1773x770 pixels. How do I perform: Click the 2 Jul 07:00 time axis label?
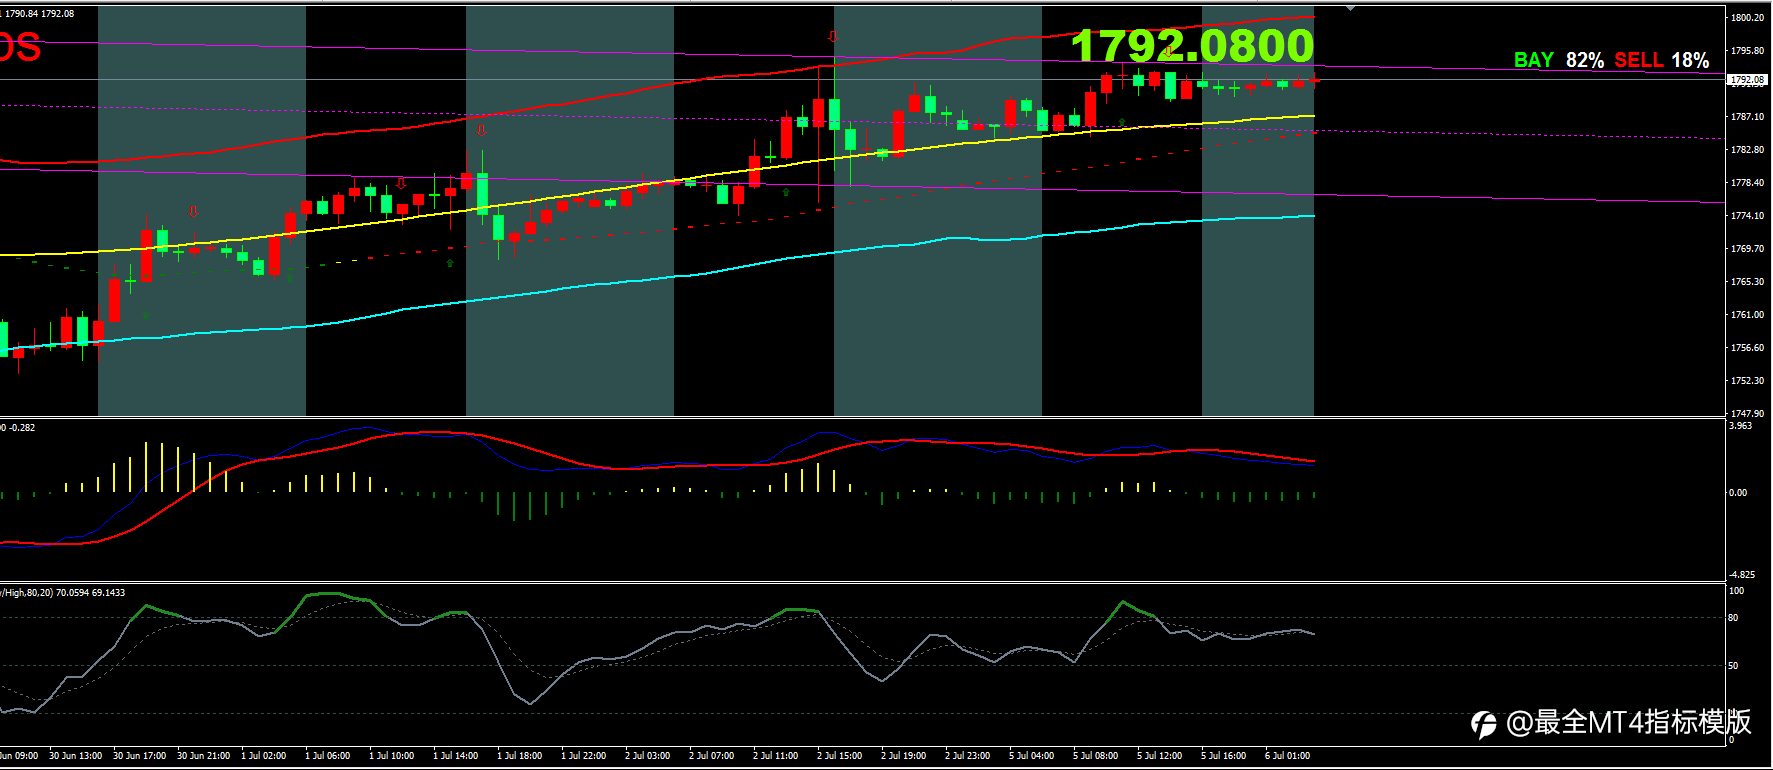click(x=712, y=756)
